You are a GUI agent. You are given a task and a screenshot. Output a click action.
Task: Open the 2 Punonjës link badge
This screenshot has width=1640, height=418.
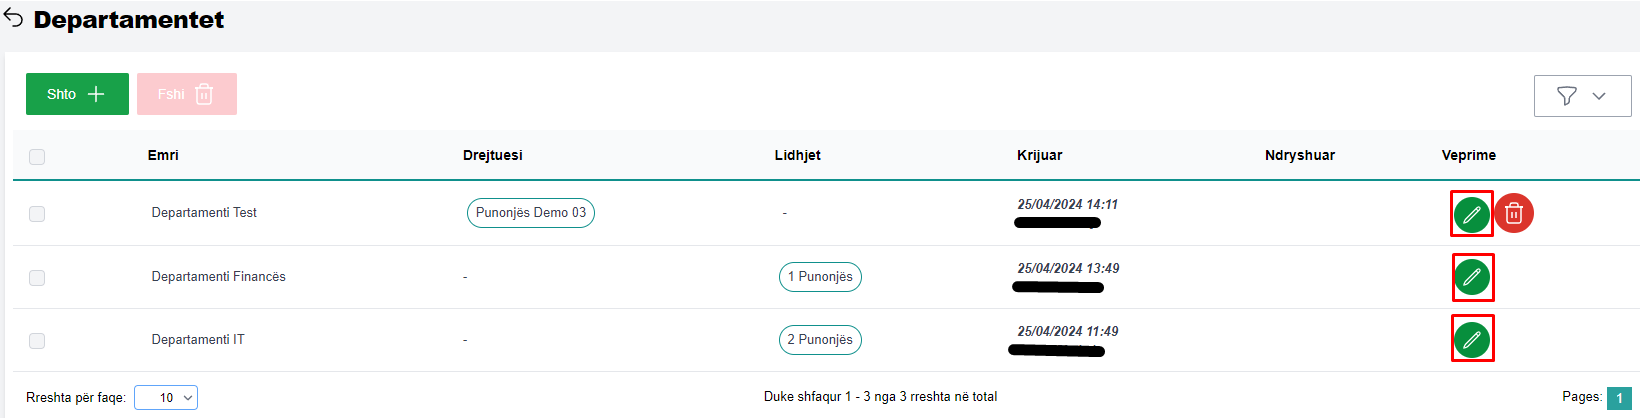(x=820, y=340)
